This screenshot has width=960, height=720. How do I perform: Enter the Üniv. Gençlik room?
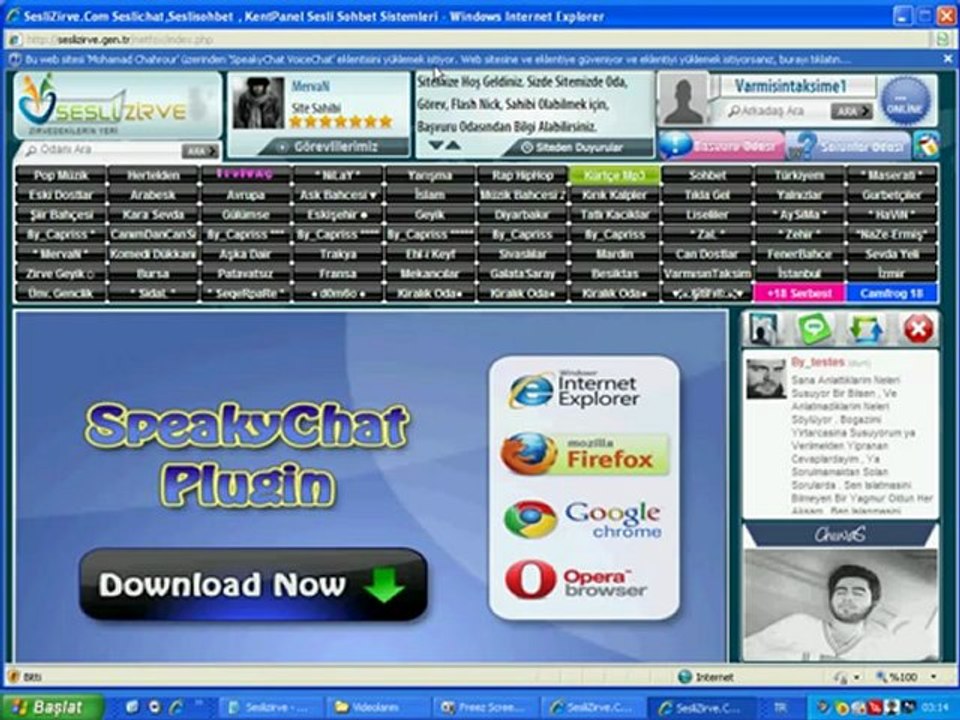[61, 293]
